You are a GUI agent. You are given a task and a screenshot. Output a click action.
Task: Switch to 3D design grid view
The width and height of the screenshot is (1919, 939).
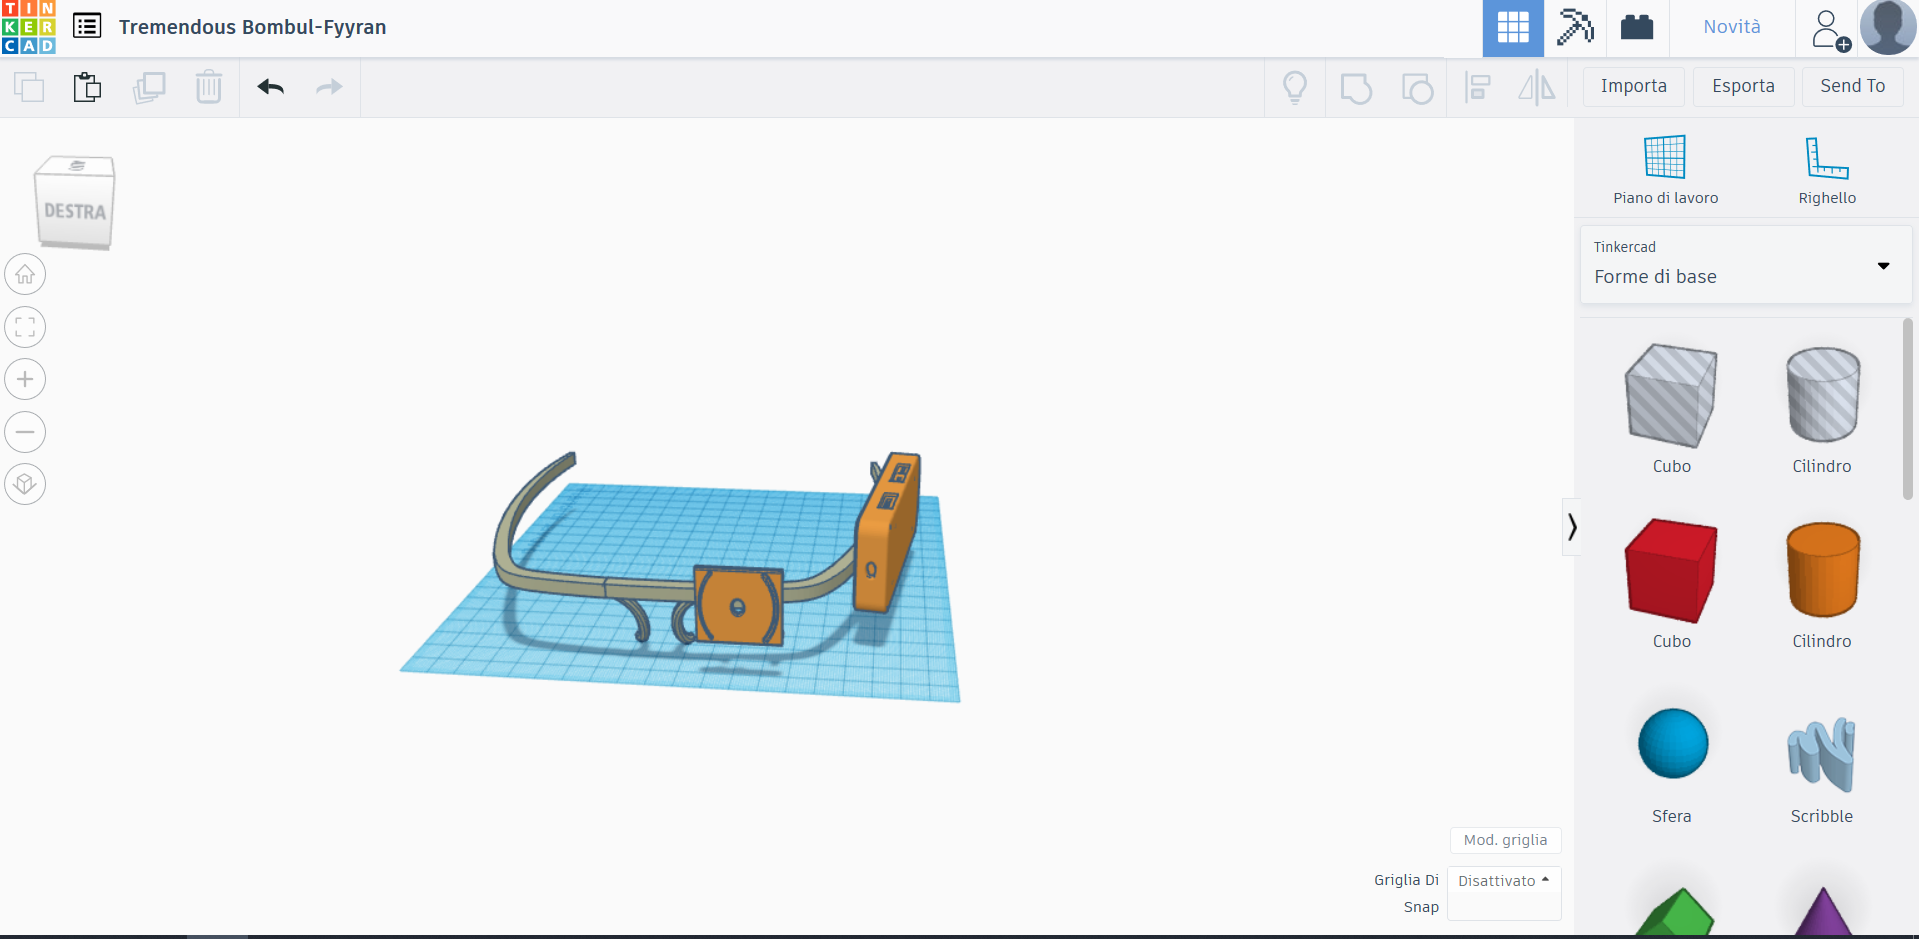(x=1513, y=28)
